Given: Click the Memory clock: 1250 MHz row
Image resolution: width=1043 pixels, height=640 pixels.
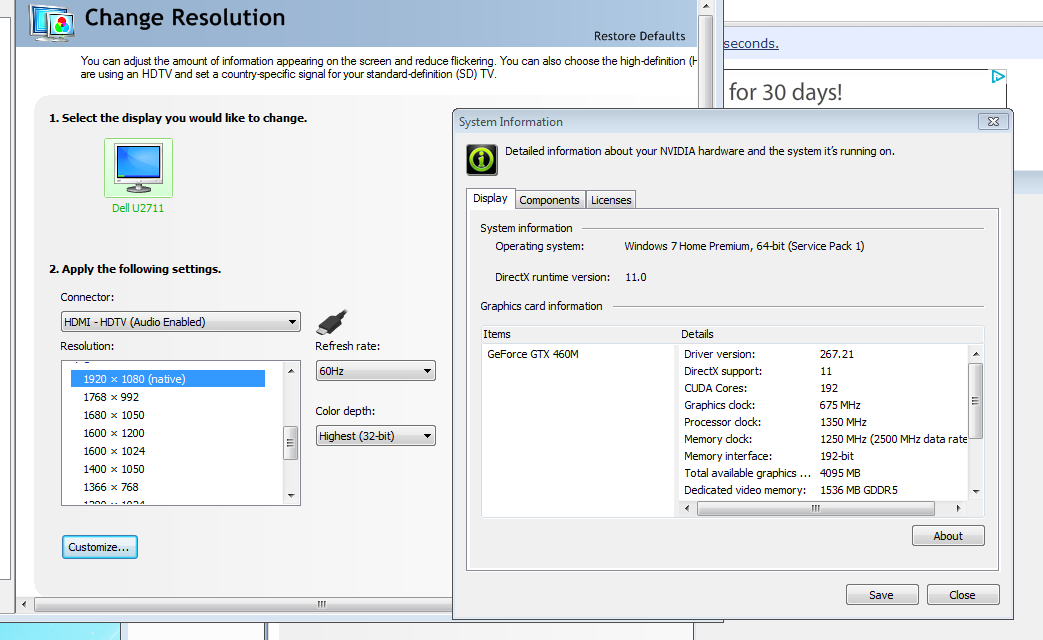Looking at the screenshot, I should point(823,439).
